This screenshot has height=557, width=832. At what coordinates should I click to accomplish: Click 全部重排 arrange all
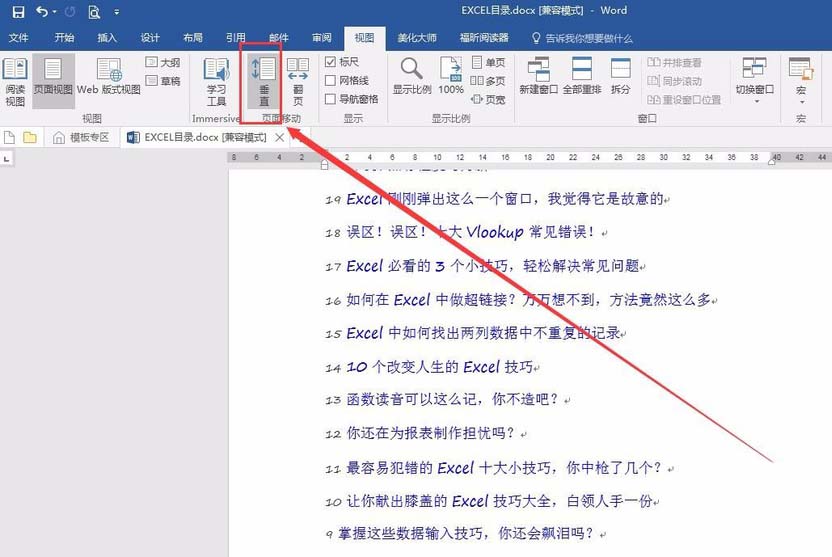[x=582, y=76]
